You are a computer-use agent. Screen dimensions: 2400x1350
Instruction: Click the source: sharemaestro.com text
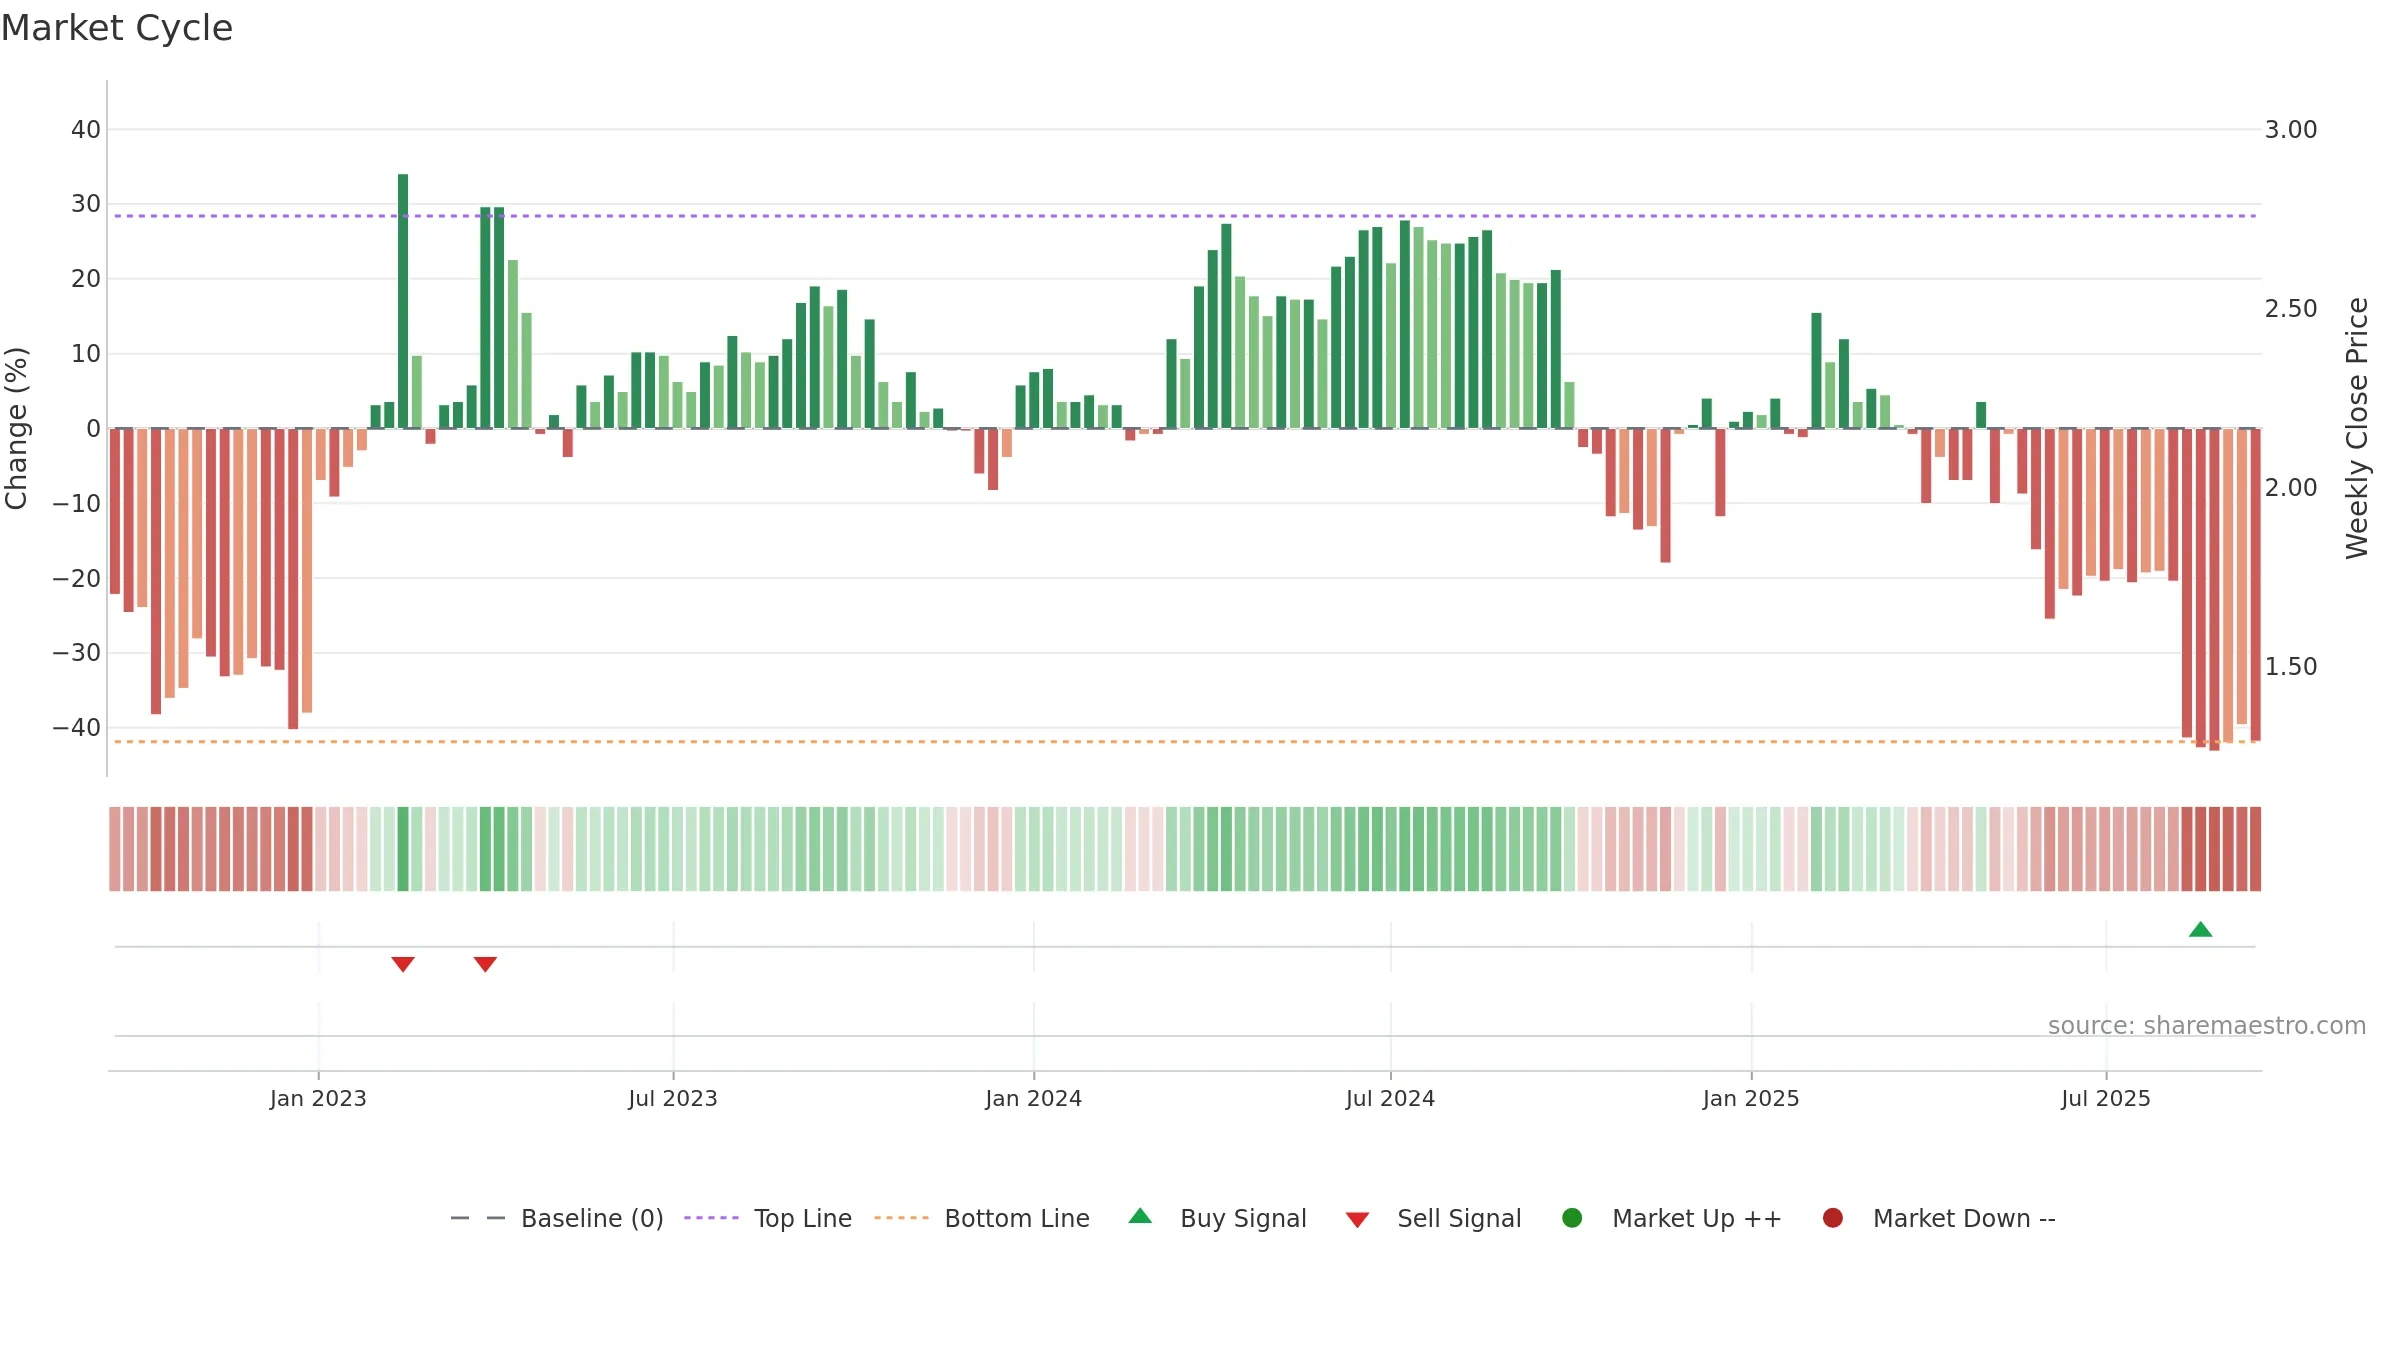click(x=2207, y=1025)
